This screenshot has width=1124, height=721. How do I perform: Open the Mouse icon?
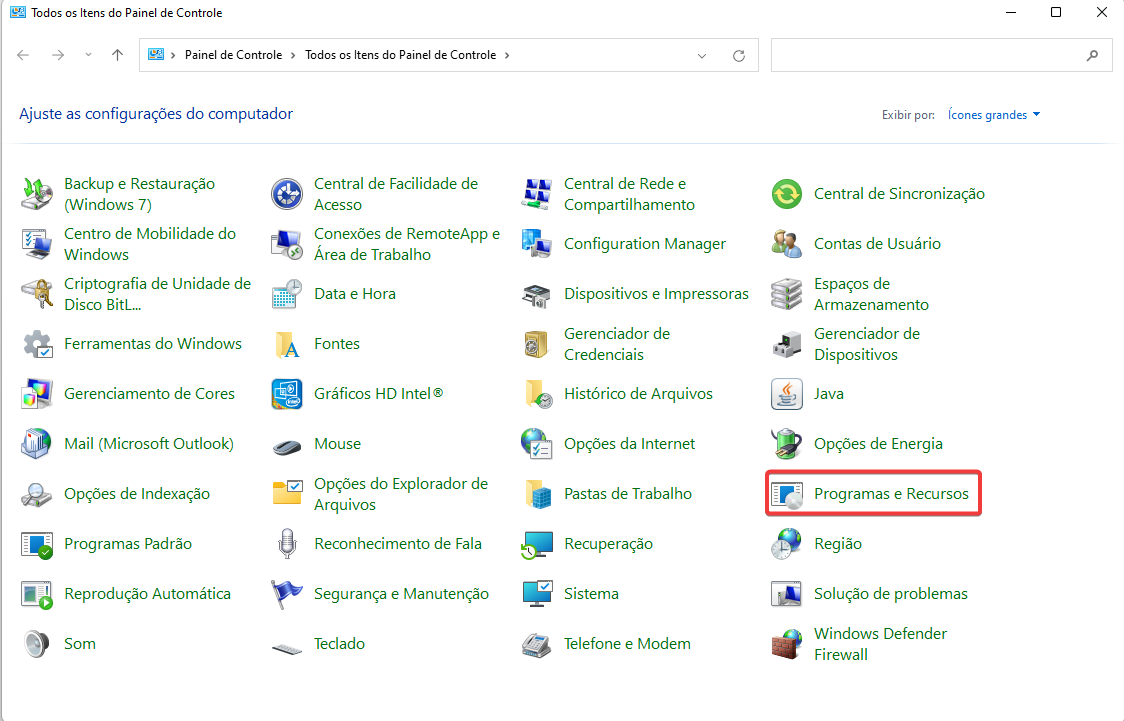tap(287, 447)
